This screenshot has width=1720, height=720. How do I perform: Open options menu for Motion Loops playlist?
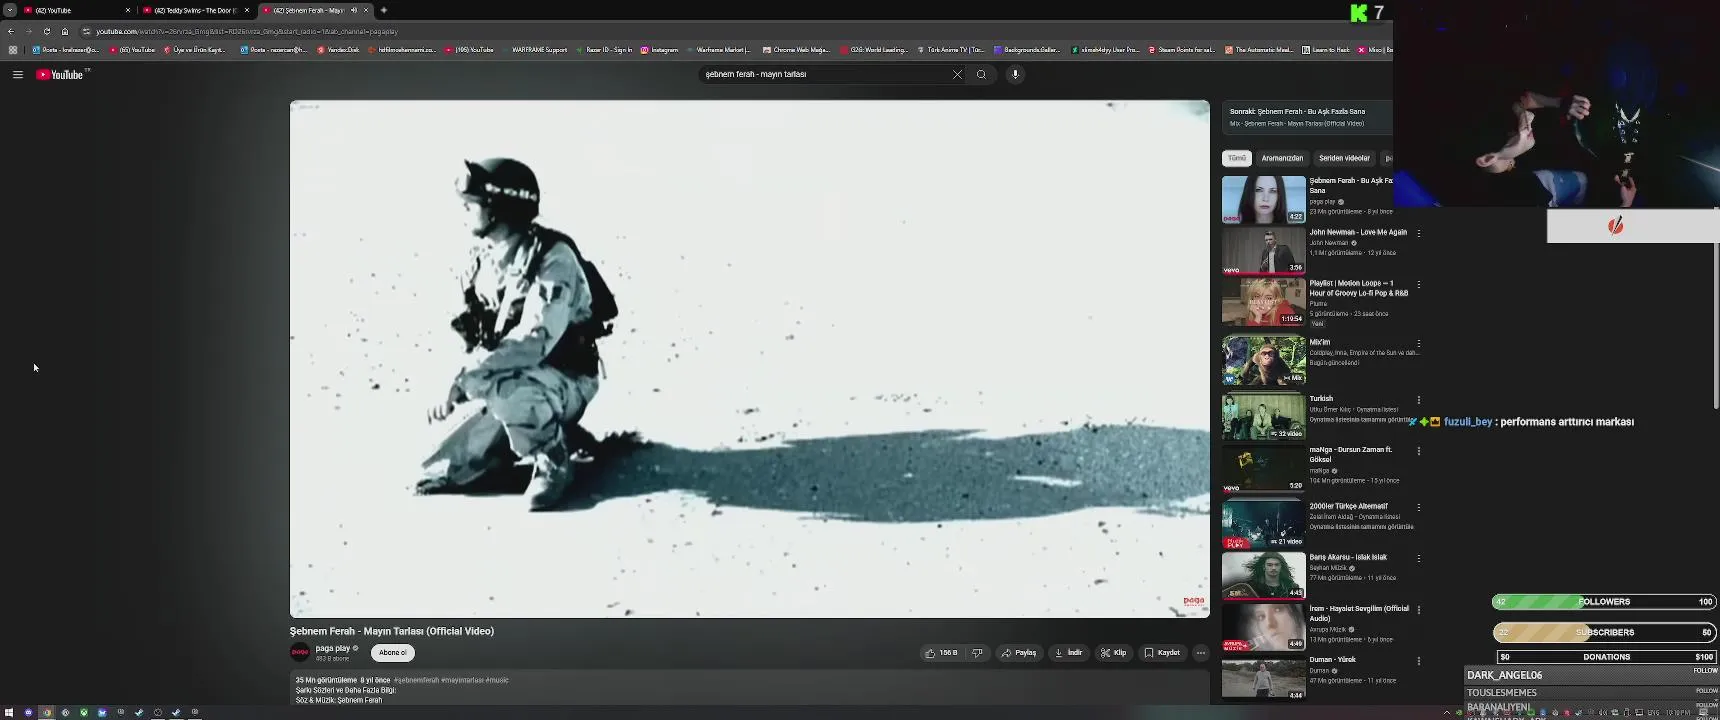point(1418,285)
